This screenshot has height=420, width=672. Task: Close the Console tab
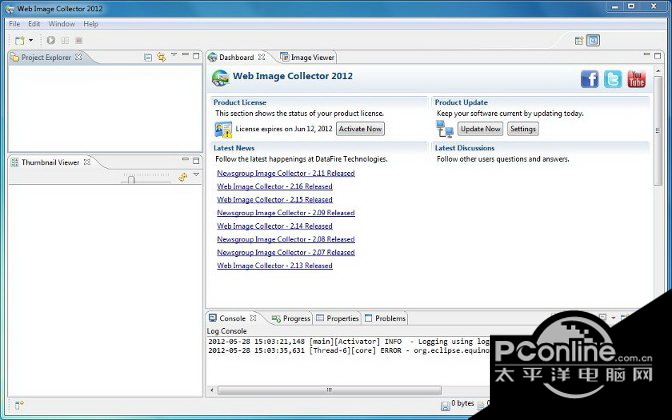[253, 318]
